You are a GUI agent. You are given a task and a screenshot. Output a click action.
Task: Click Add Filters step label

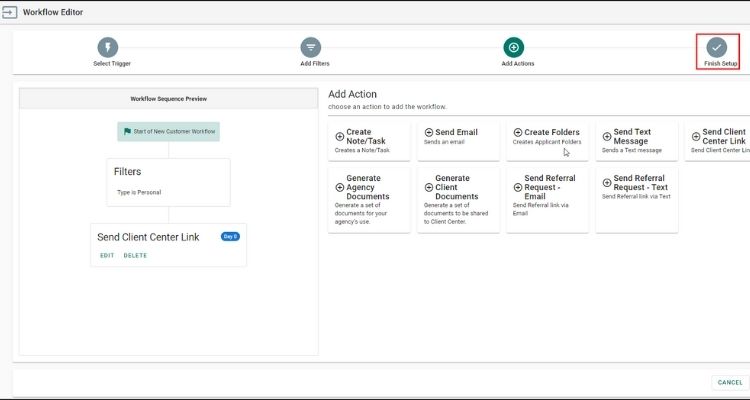315,64
